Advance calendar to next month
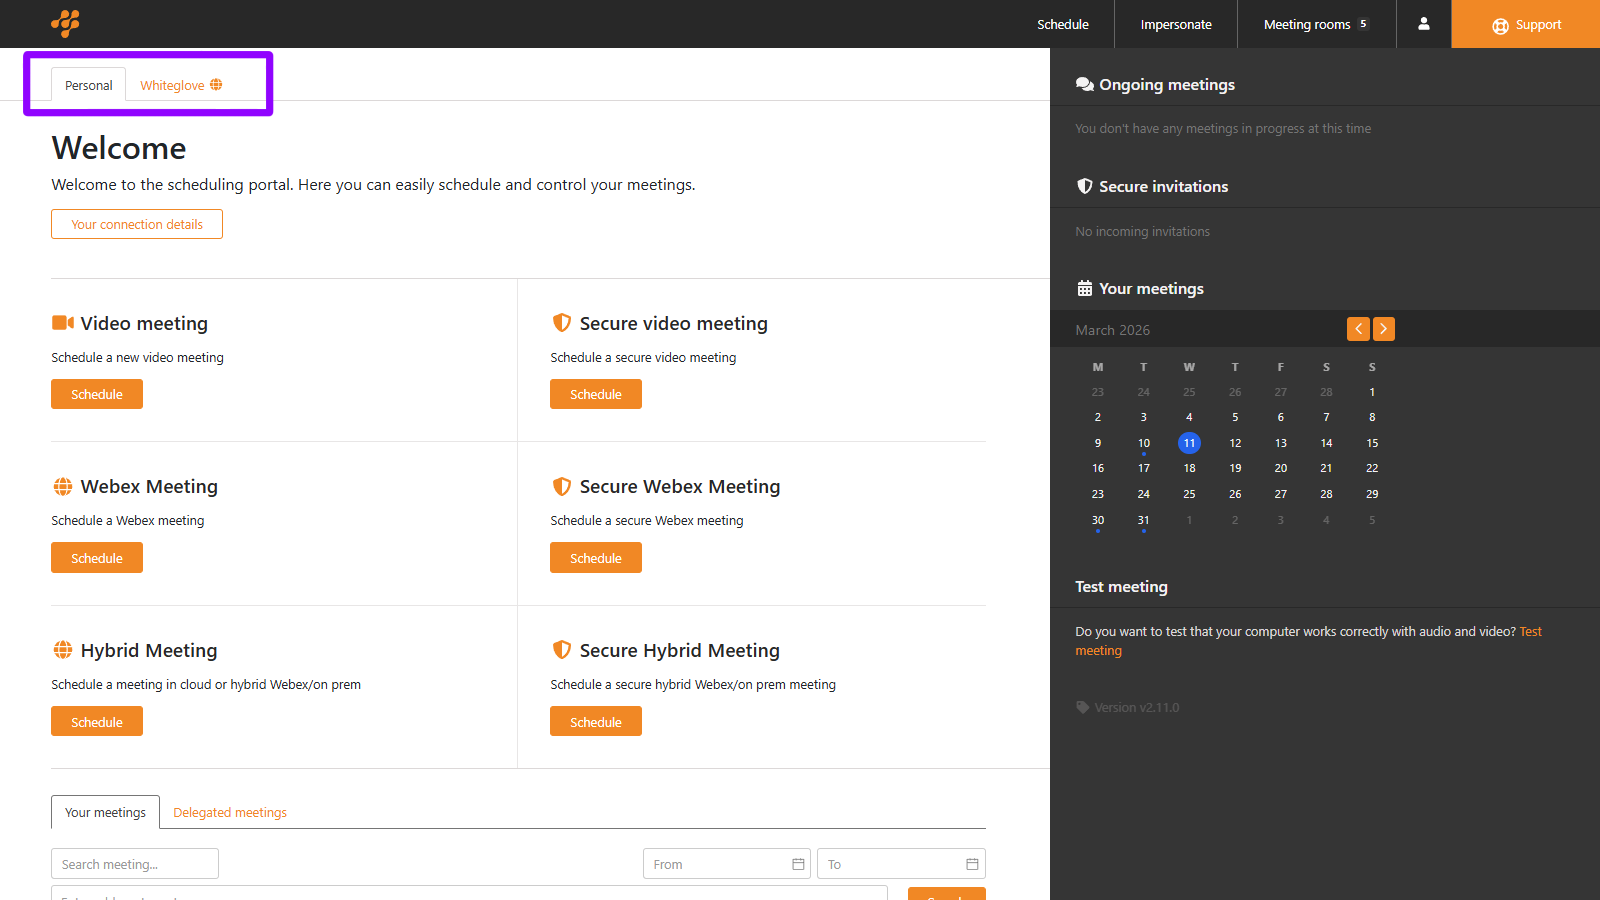Screen dimensions: 1600x900 pyautogui.click(x=1384, y=329)
